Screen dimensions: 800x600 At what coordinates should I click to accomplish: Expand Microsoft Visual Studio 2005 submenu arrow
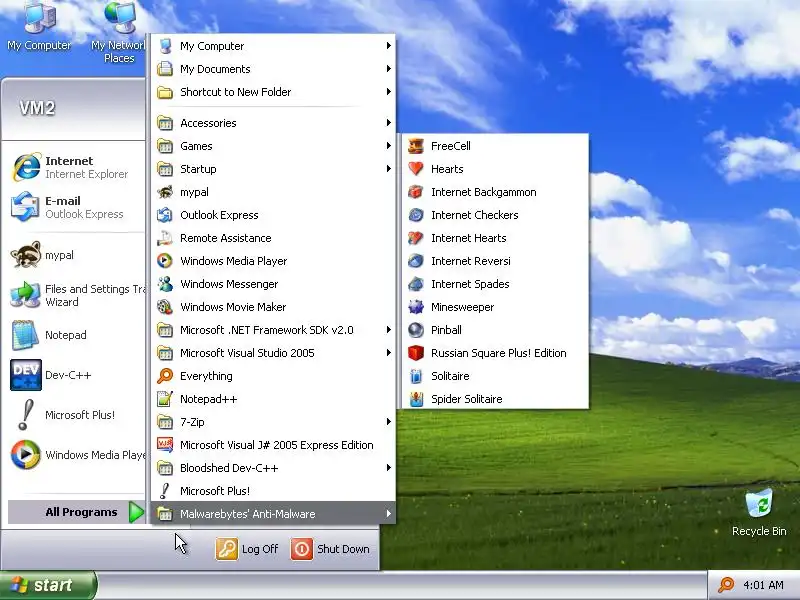pos(389,353)
